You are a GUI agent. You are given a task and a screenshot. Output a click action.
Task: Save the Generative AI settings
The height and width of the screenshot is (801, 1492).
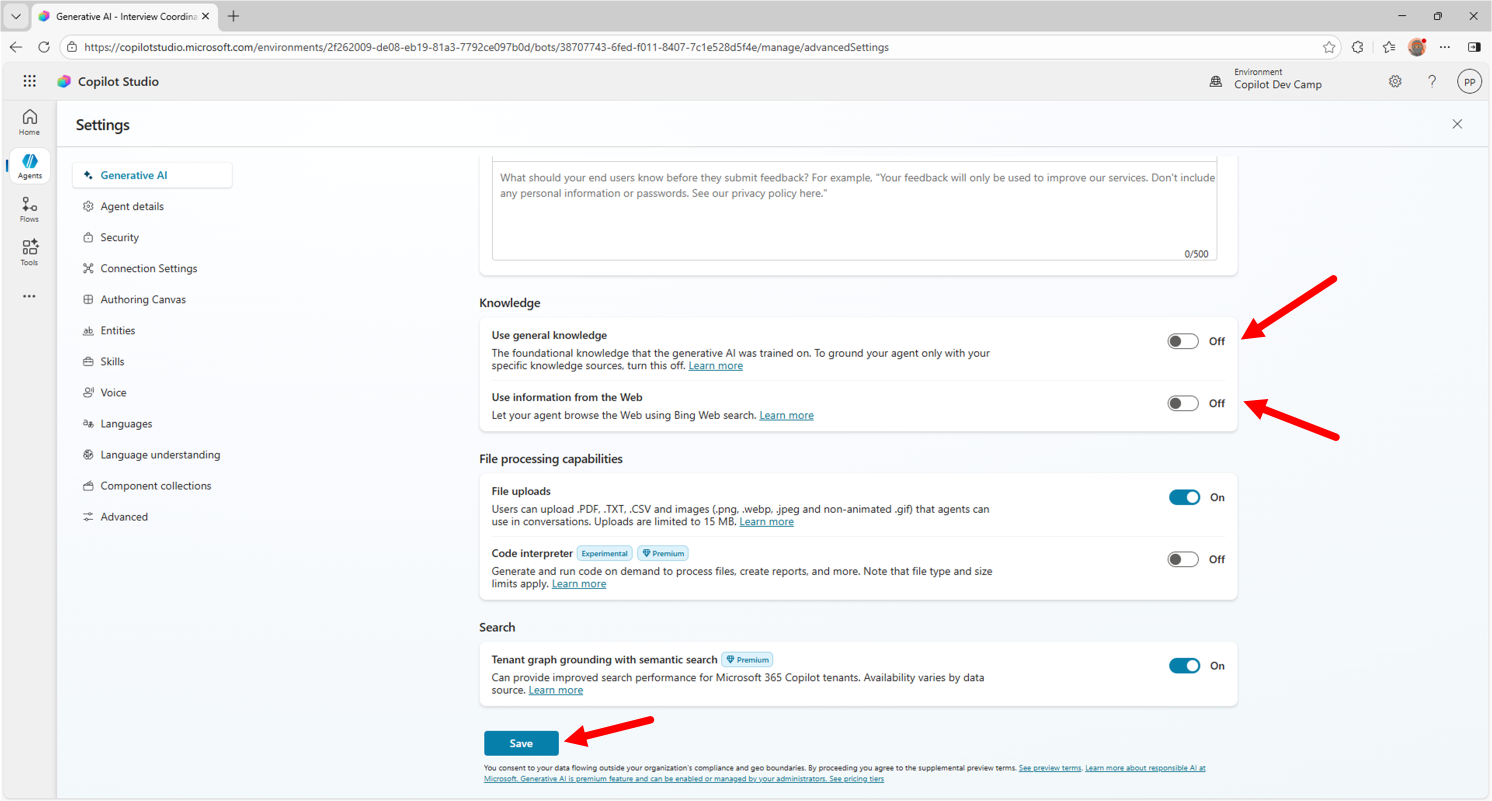tap(521, 743)
